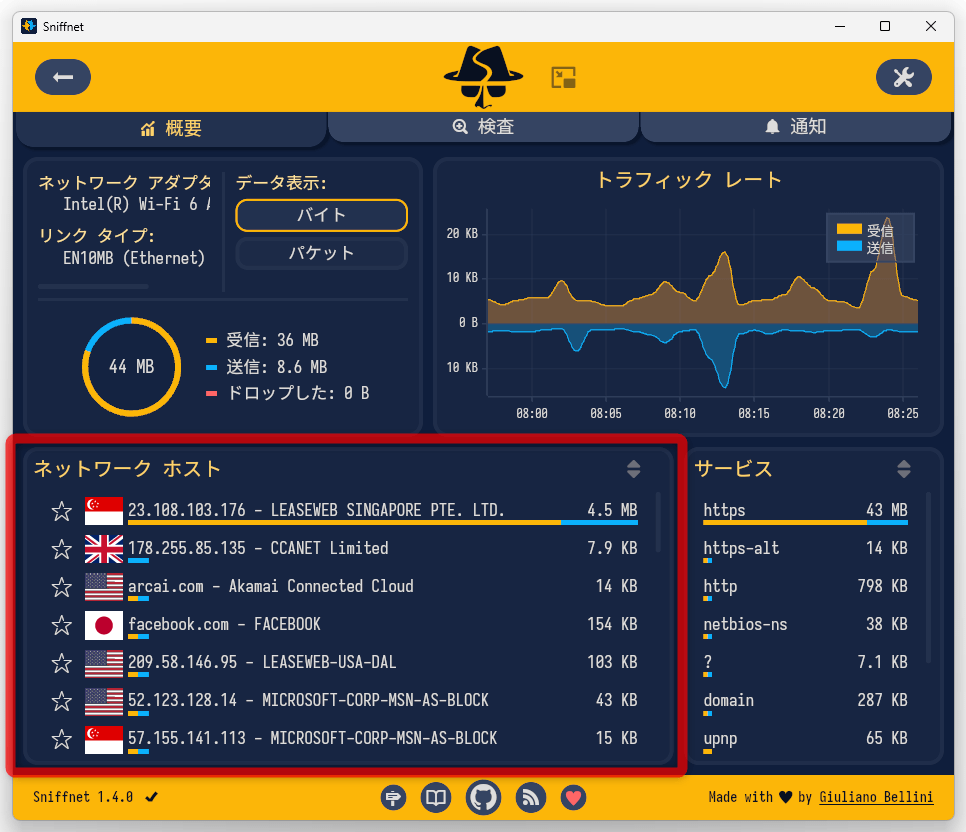Click the 送信: 8.6 MB statistic

[x=267, y=367]
